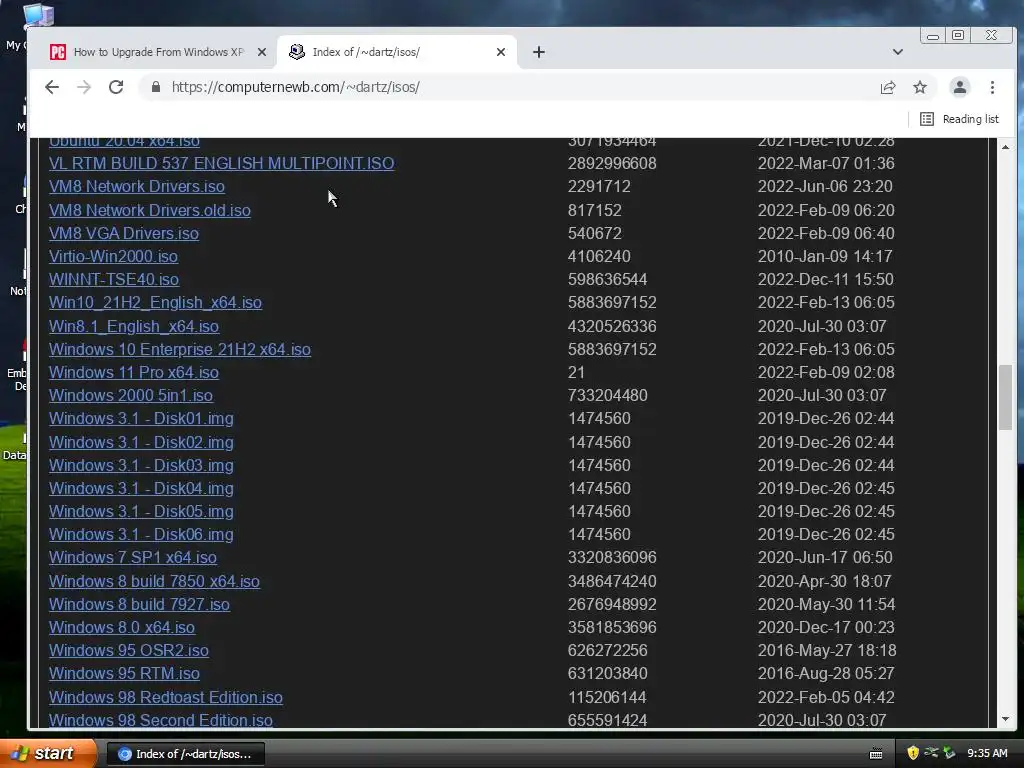Reload the current page
The image size is (1024, 768).
pos(116,87)
